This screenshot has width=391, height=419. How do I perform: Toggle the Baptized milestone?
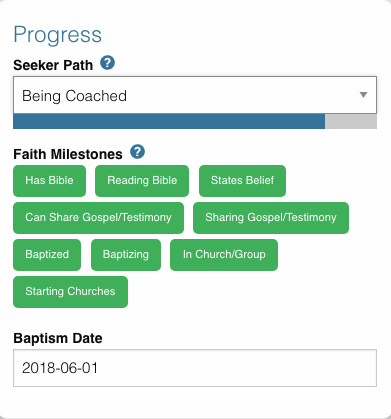tap(47, 255)
